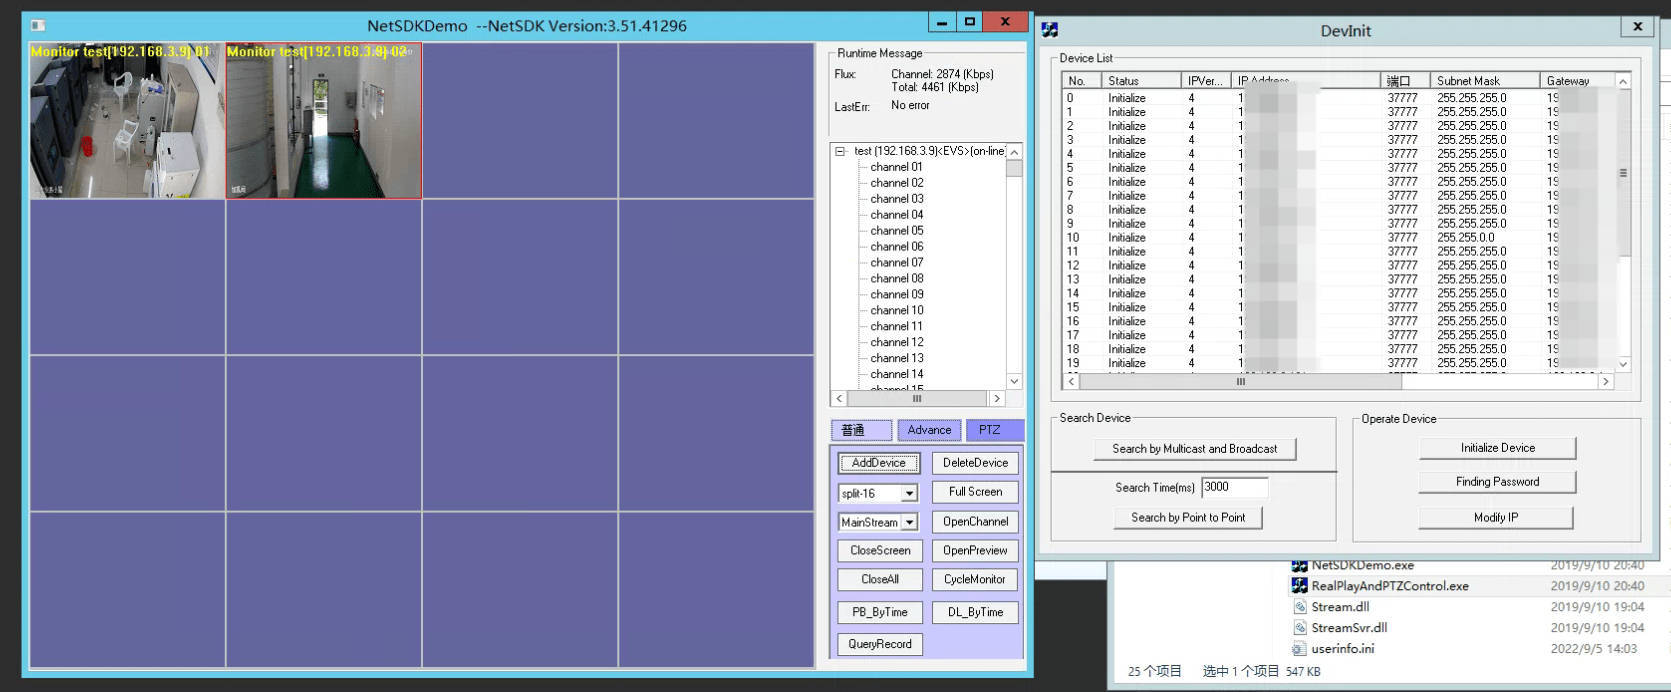The width and height of the screenshot is (1671, 692).
Task: Click the Device List horizontal scroll-left arrow
Action: (1072, 381)
